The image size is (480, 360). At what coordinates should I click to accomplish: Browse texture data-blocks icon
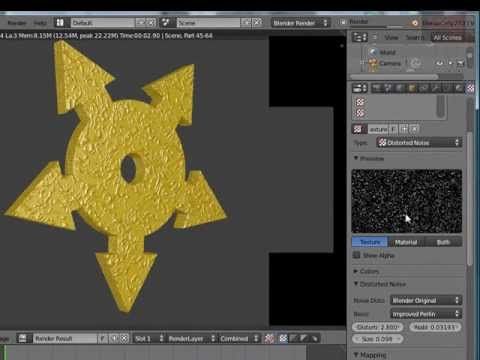coord(359,129)
